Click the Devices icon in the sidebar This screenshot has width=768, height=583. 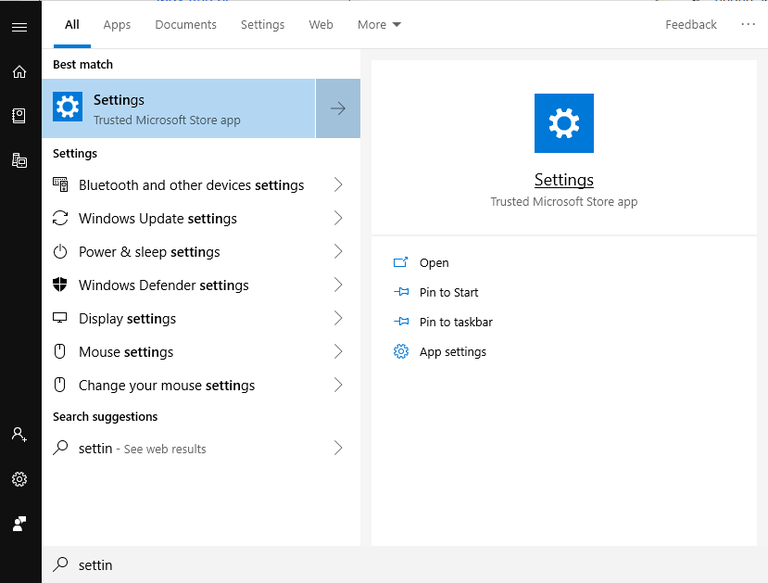[20, 160]
